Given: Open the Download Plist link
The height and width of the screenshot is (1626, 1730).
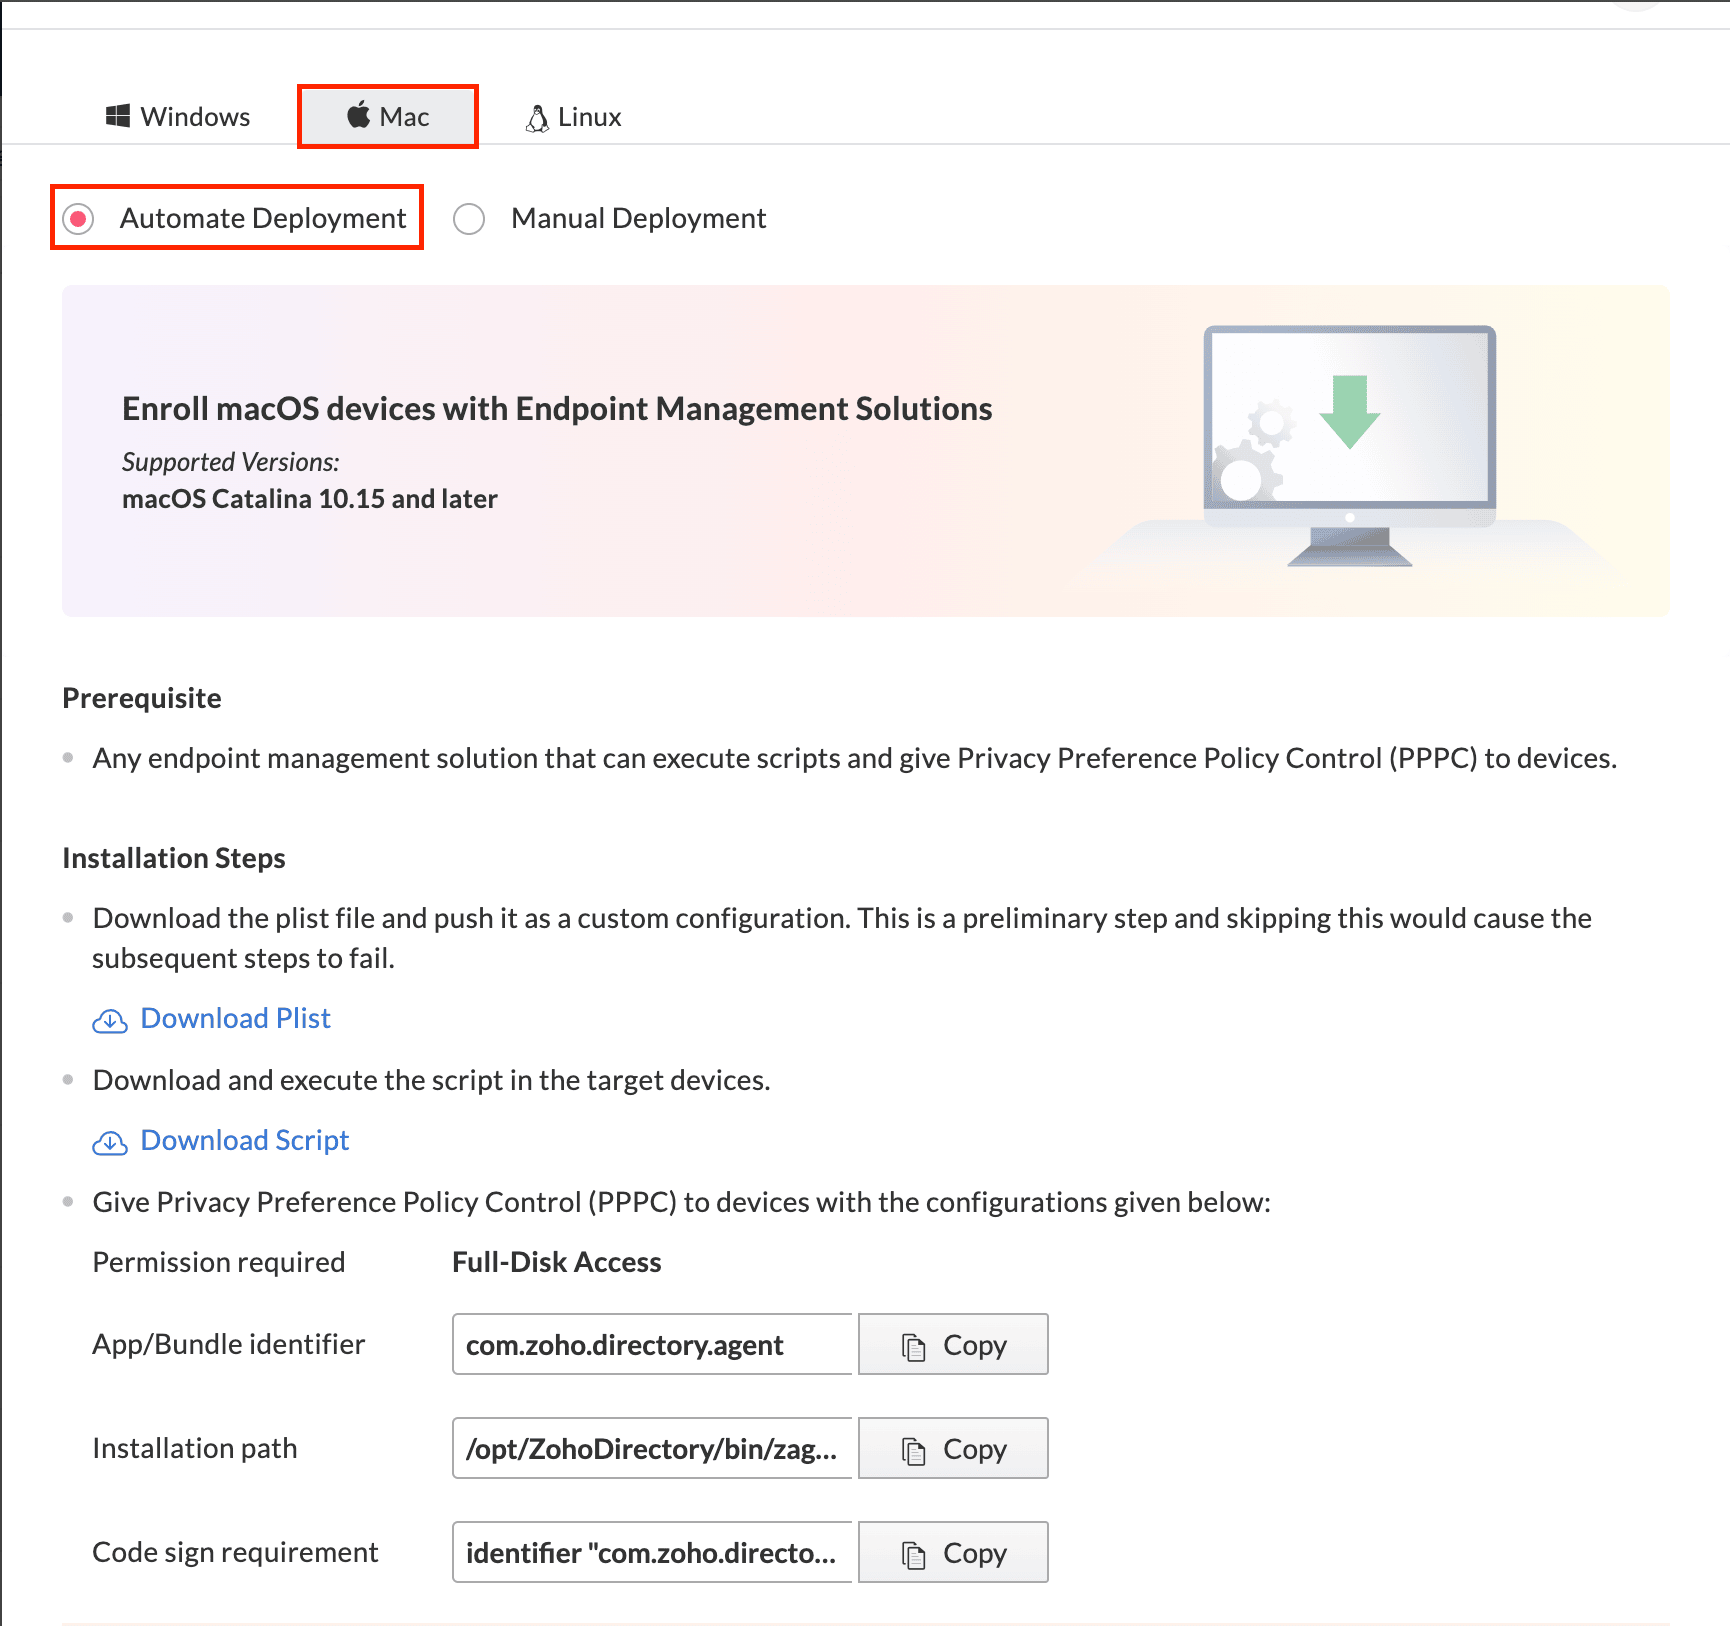Looking at the screenshot, I should pyautogui.click(x=235, y=1018).
